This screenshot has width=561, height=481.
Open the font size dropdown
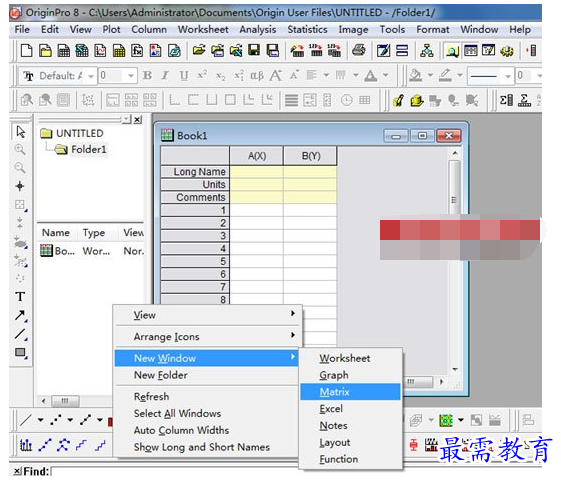click(131, 76)
